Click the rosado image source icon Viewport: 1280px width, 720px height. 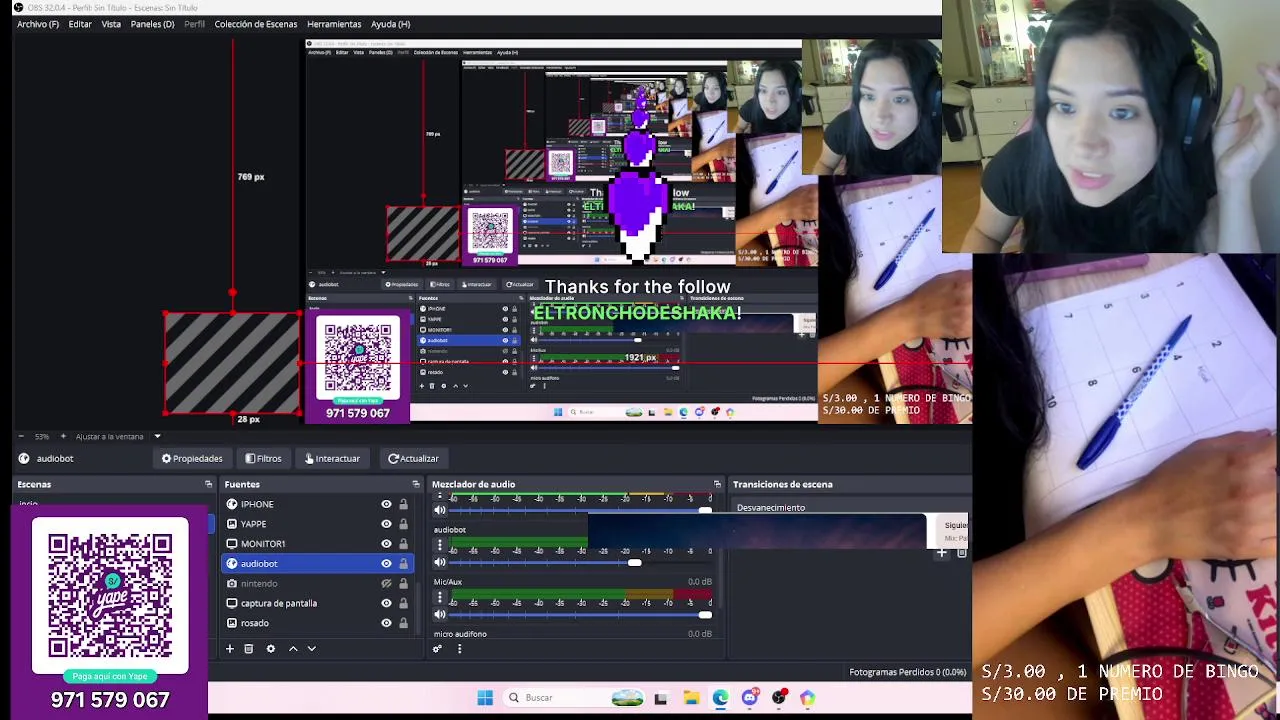click(232, 623)
